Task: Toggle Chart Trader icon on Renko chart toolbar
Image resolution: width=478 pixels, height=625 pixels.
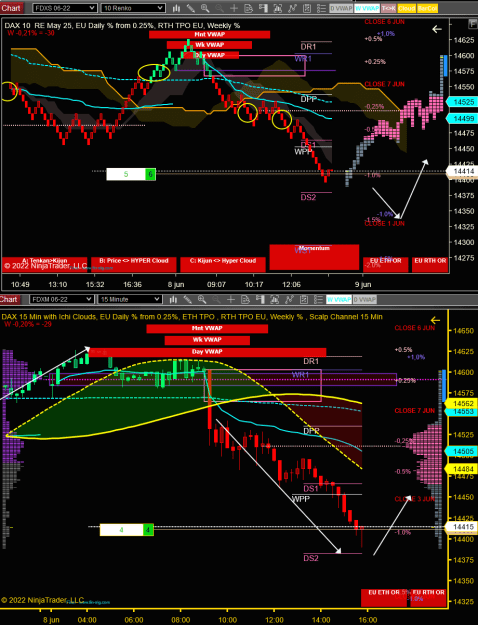Action: (x=263, y=8)
